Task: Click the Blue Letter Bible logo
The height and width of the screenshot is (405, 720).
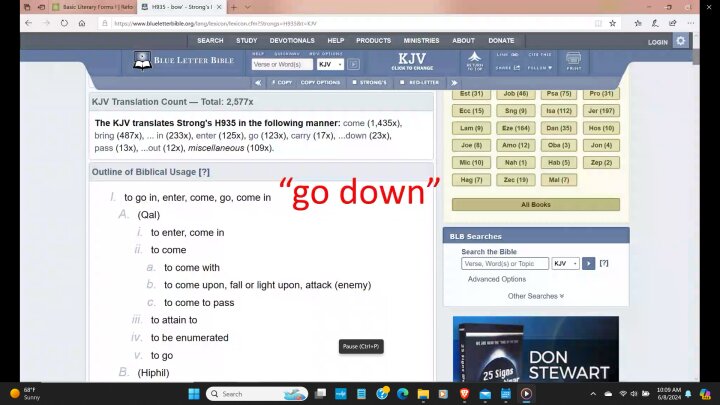Action: (x=183, y=61)
